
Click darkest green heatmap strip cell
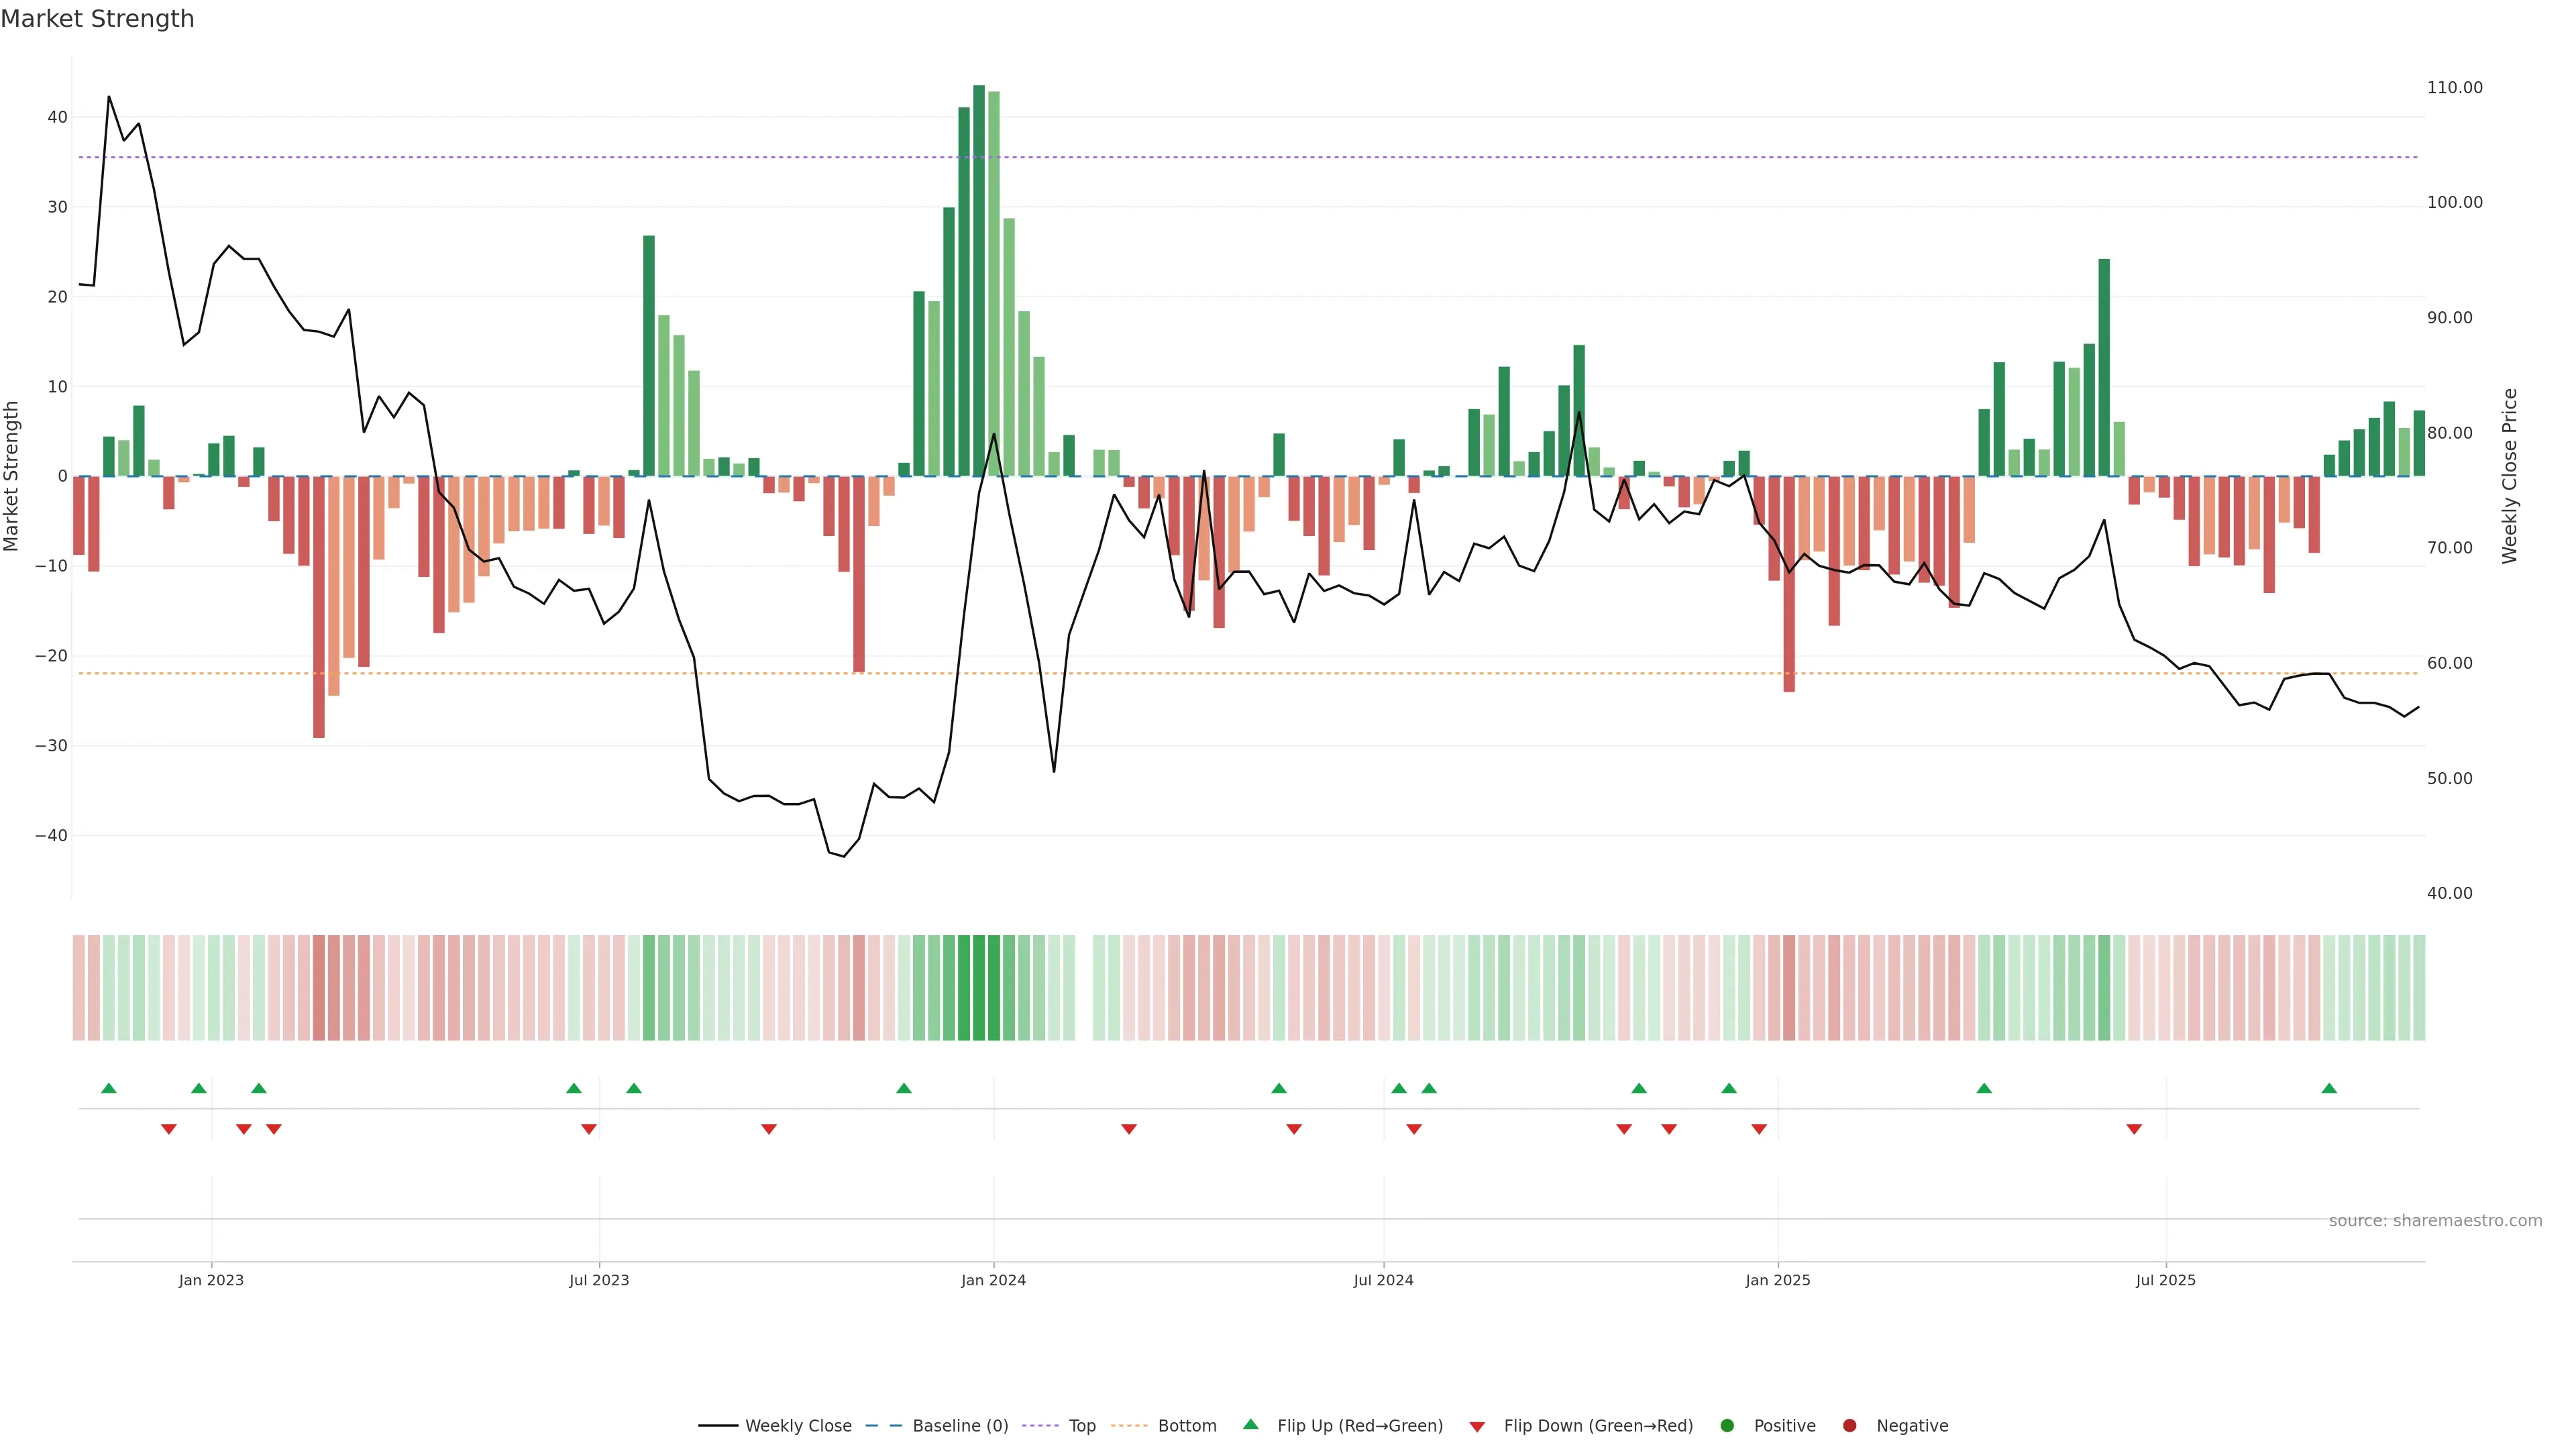(979, 987)
